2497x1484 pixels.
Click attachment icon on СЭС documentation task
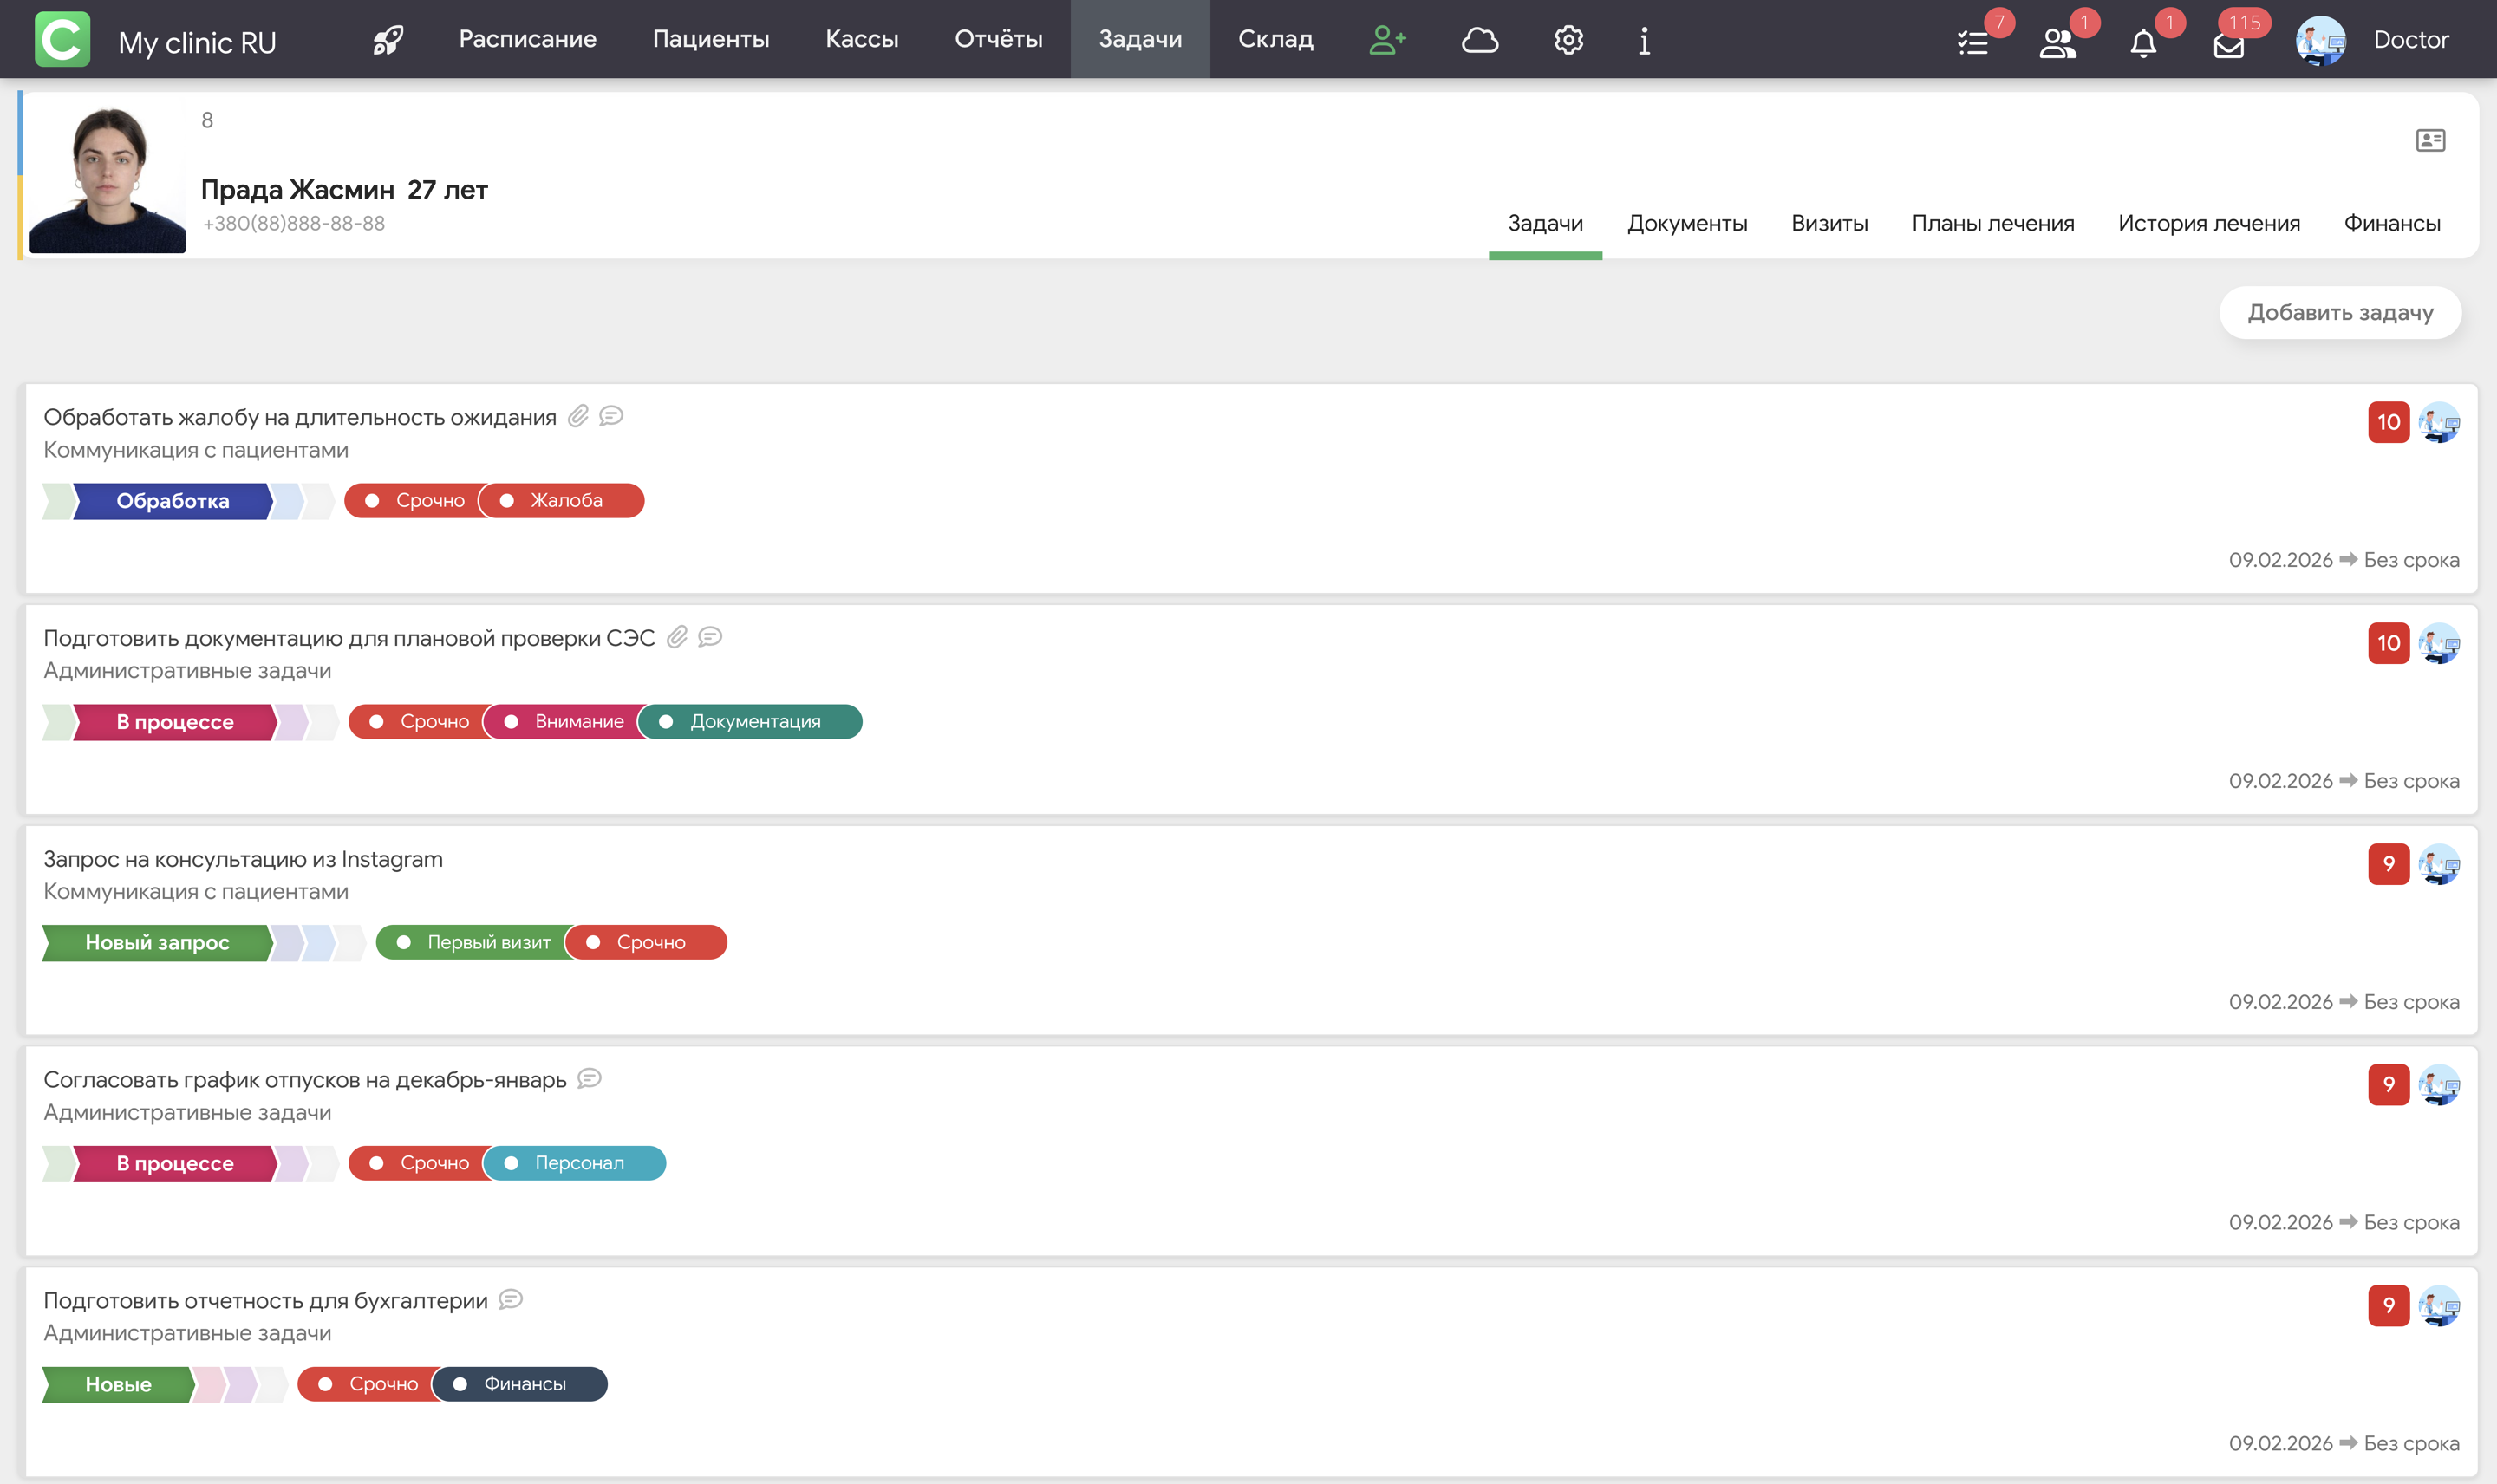[677, 637]
